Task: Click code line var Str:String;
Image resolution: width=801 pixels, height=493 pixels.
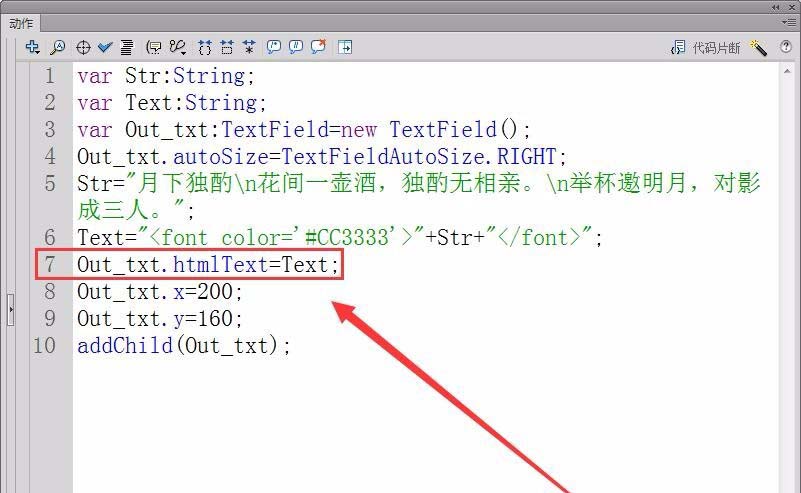Action: pyautogui.click(x=166, y=76)
